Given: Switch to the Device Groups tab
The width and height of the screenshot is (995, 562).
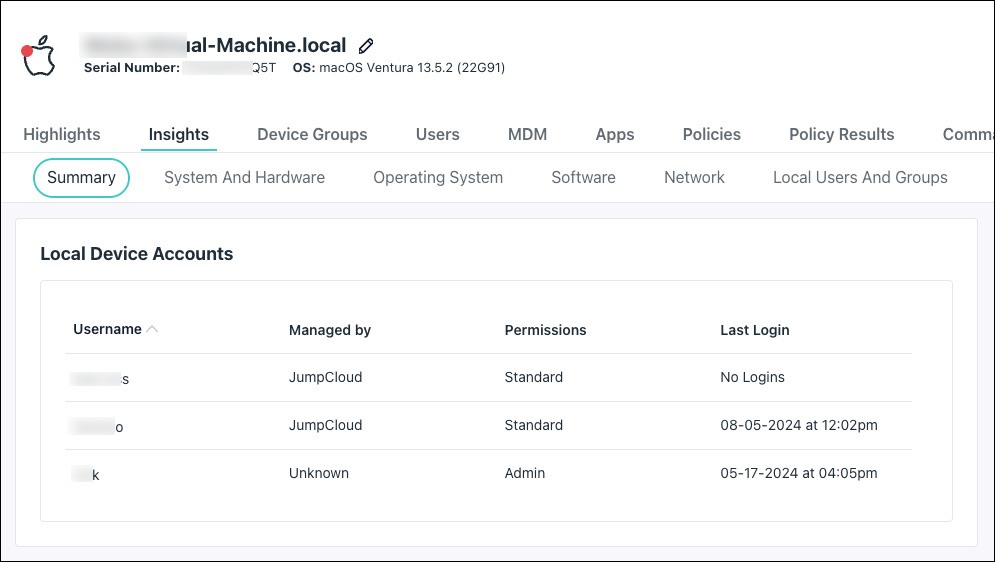Looking at the screenshot, I should click(x=312, y=134).
